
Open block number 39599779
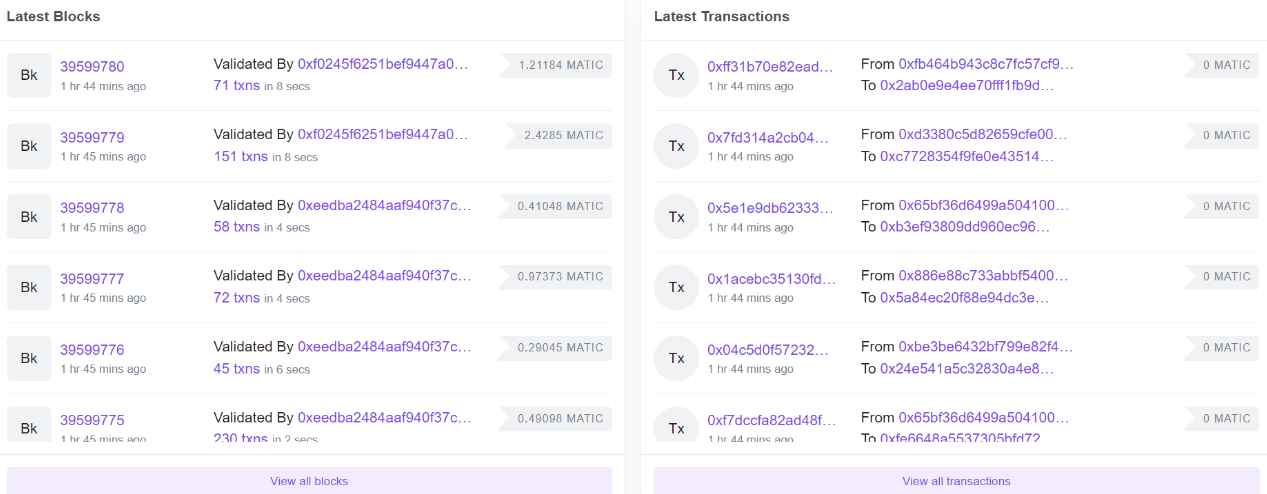point(92,137)
